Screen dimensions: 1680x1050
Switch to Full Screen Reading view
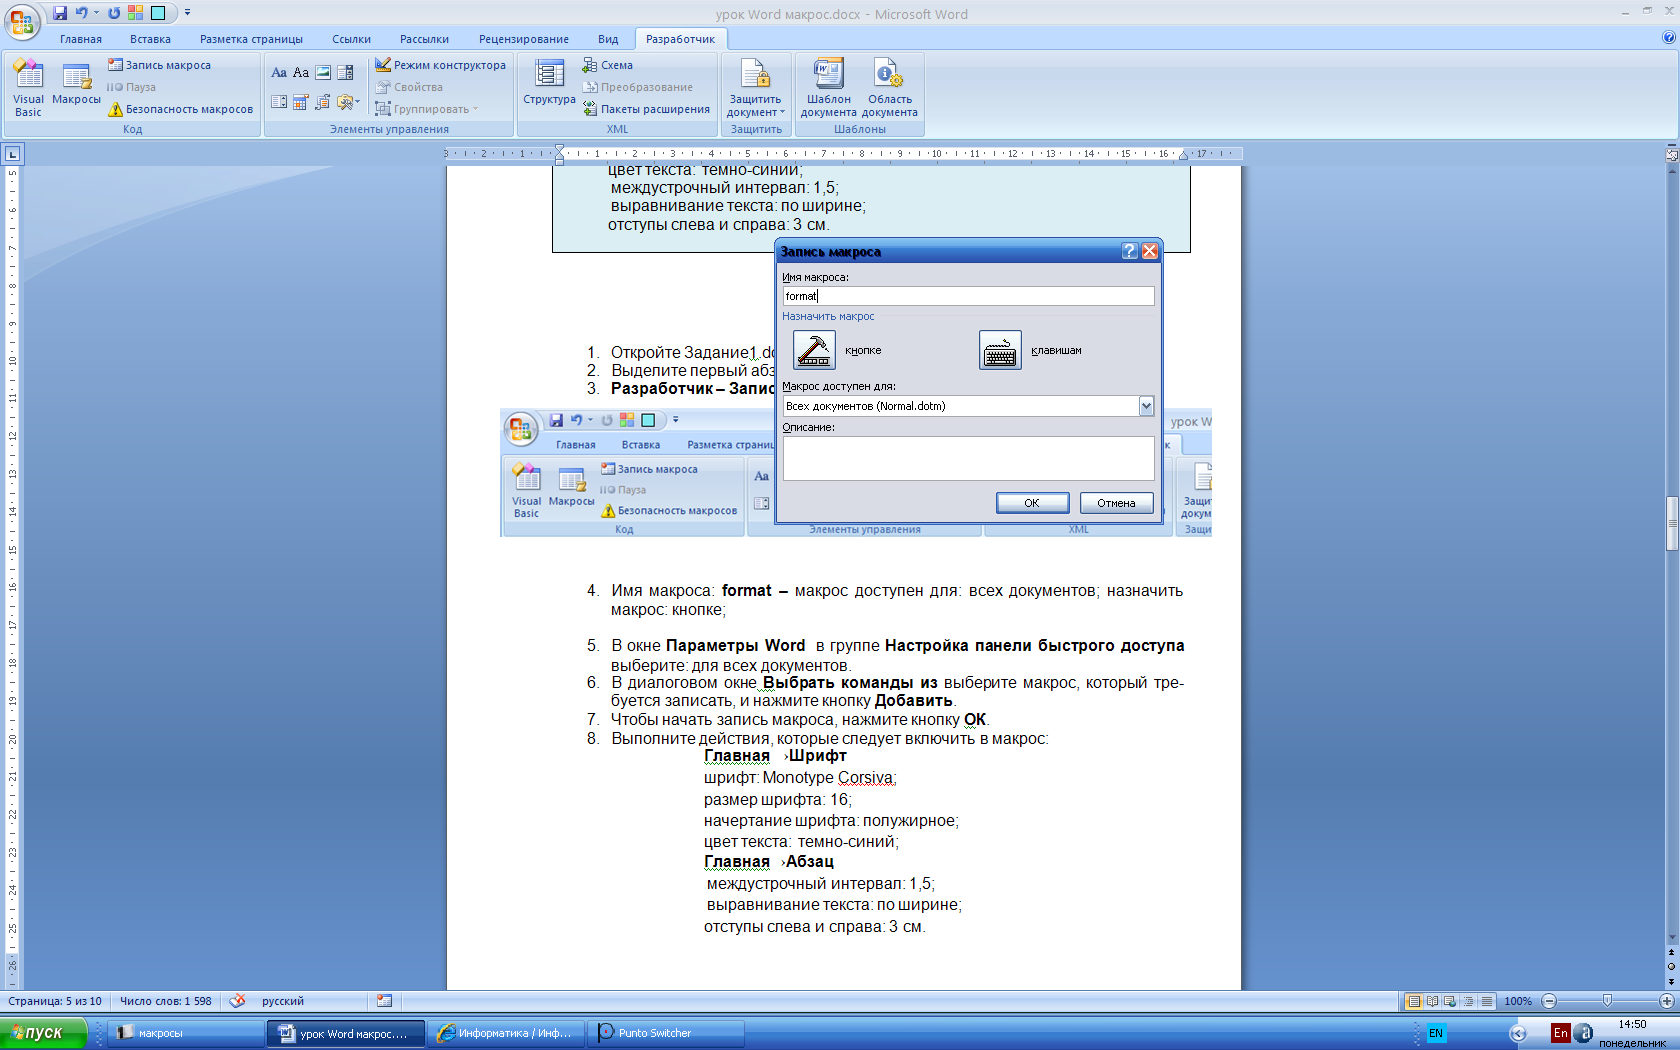pyautogui.click(x=1432, y=1001)
